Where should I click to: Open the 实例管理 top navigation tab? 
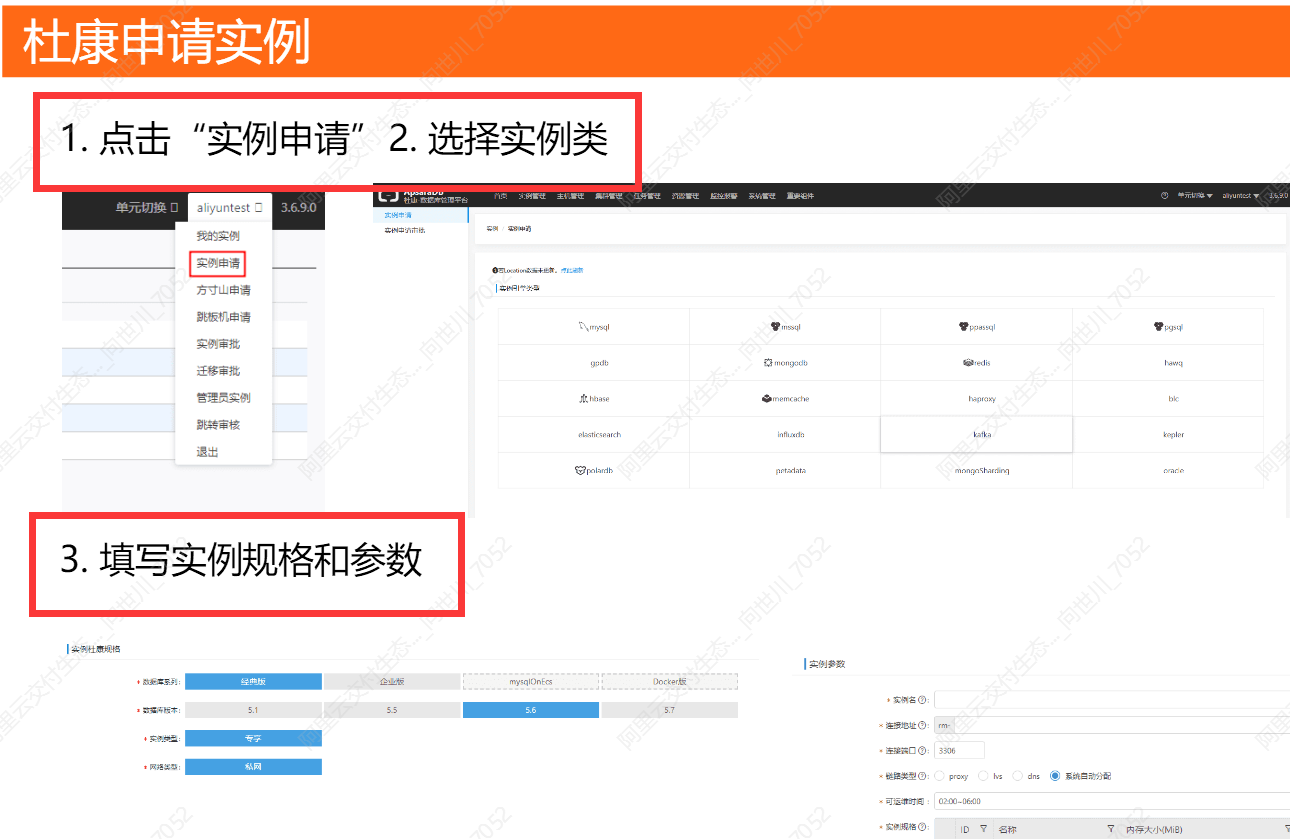(x=531, y=196)
